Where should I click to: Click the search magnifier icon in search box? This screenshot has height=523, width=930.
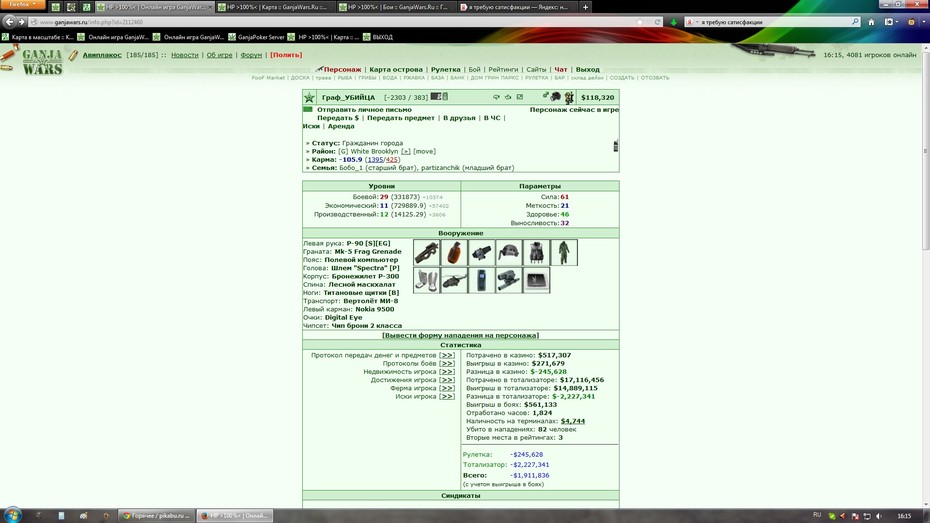pyautogui.click(x=855, y=22)
